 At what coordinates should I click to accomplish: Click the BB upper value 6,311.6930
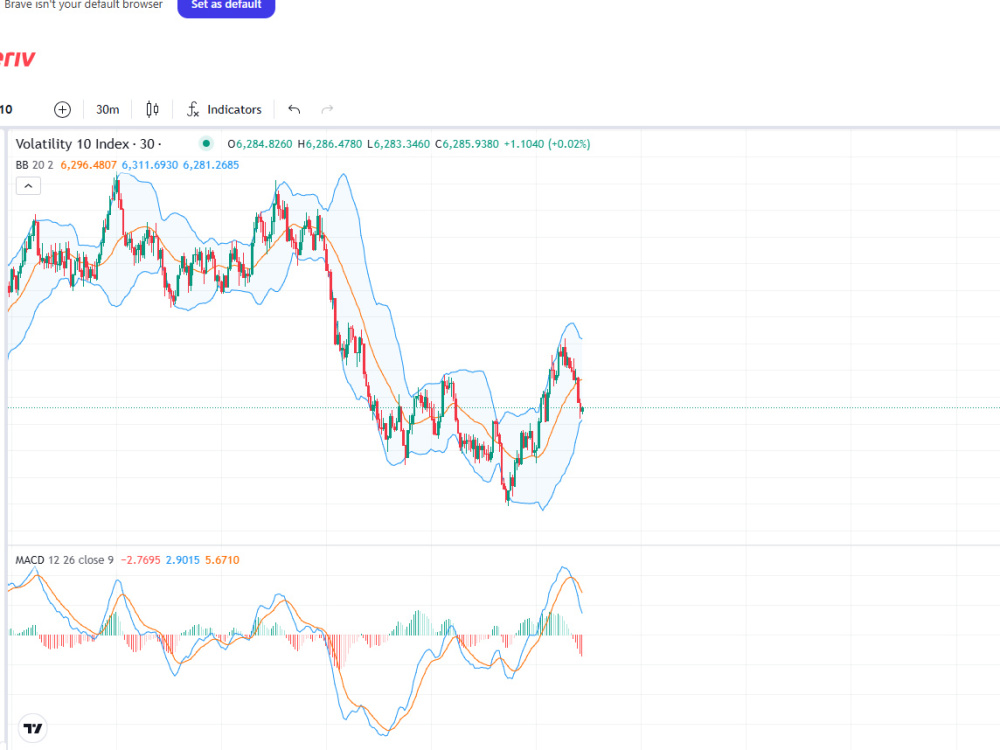[x=150, y=165]
